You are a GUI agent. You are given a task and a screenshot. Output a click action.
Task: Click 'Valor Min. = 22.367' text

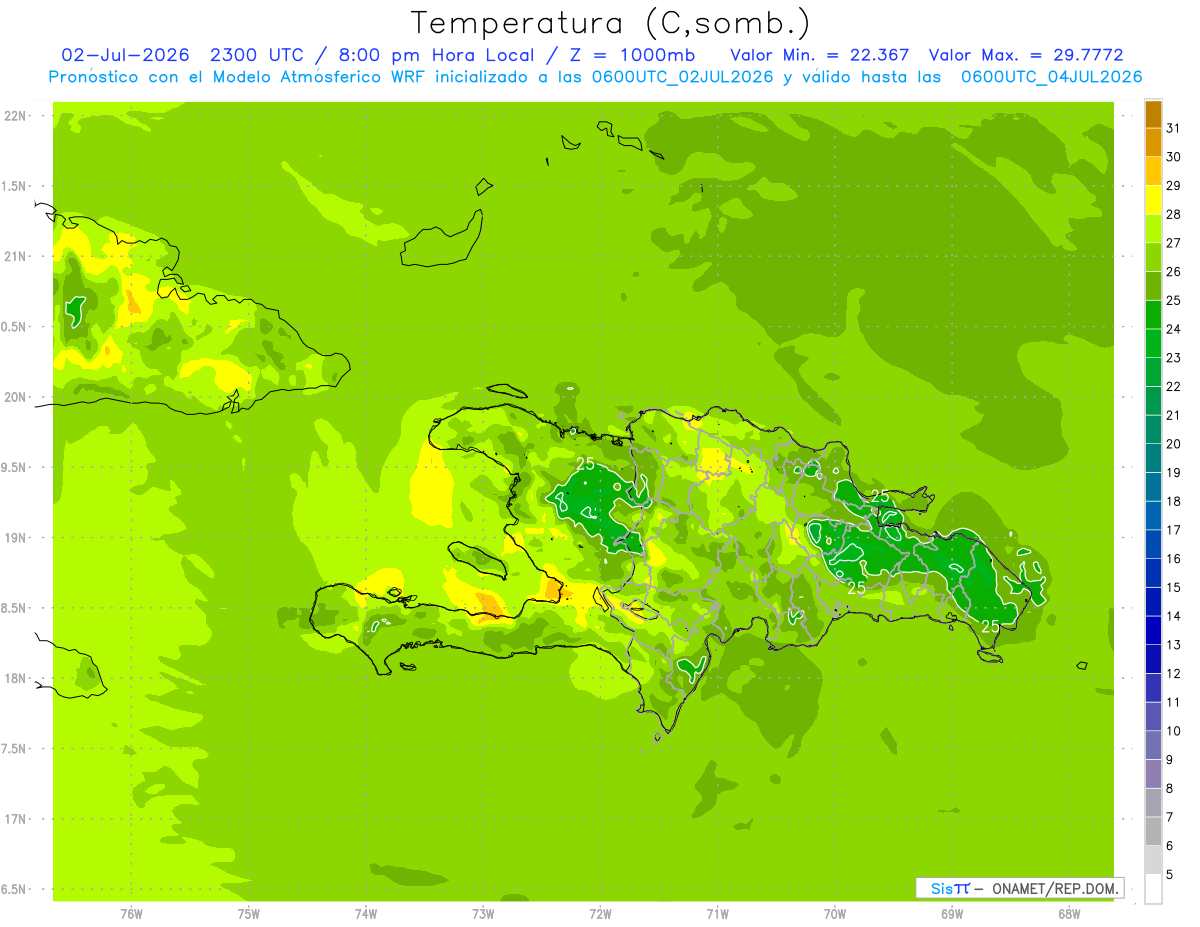pyautogui.click(x=819, y=55)
